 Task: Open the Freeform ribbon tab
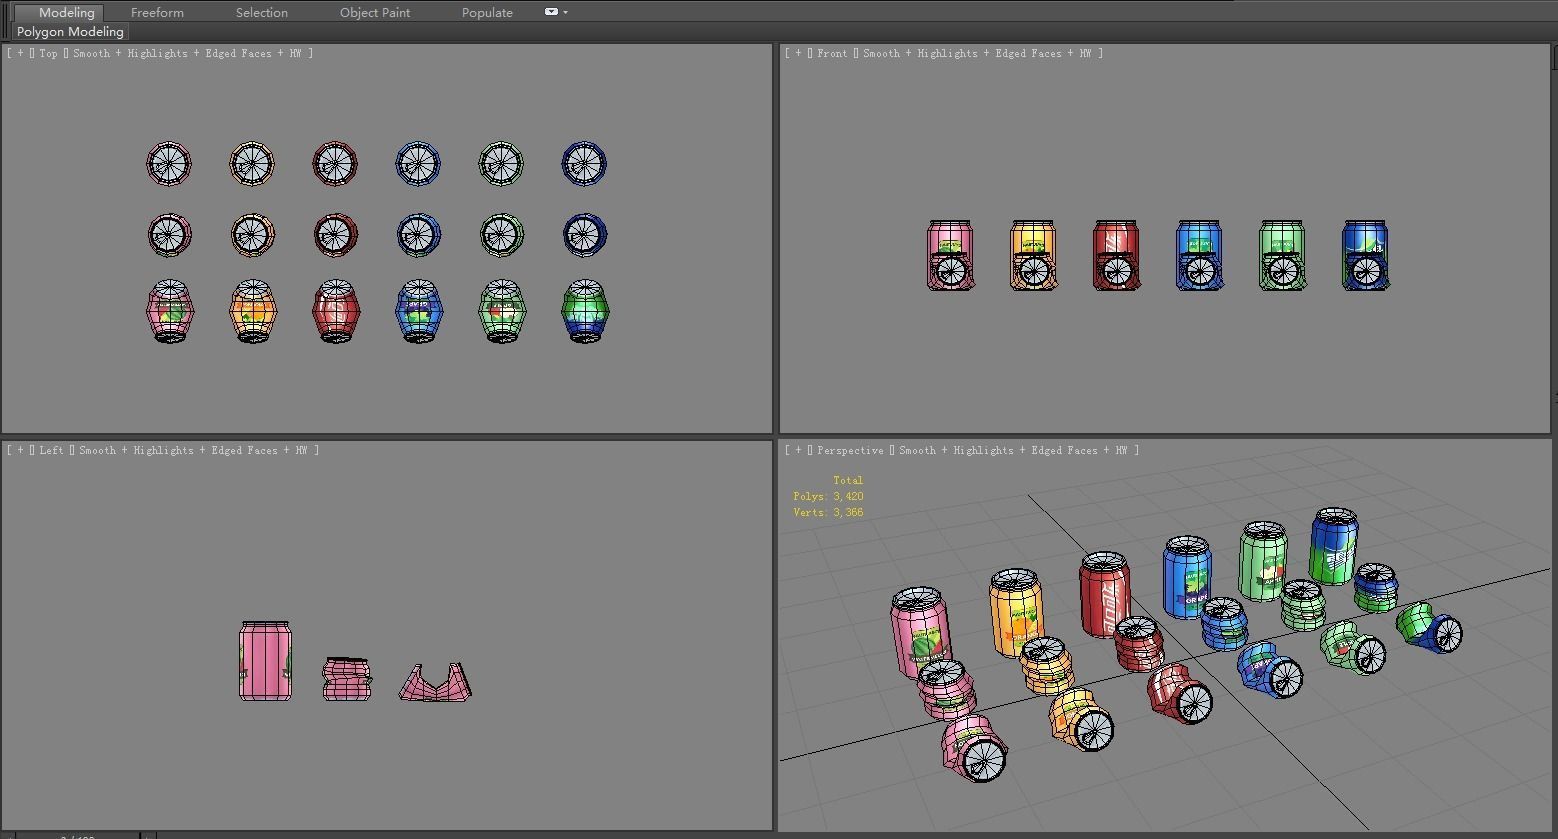[x=157, y=12]
